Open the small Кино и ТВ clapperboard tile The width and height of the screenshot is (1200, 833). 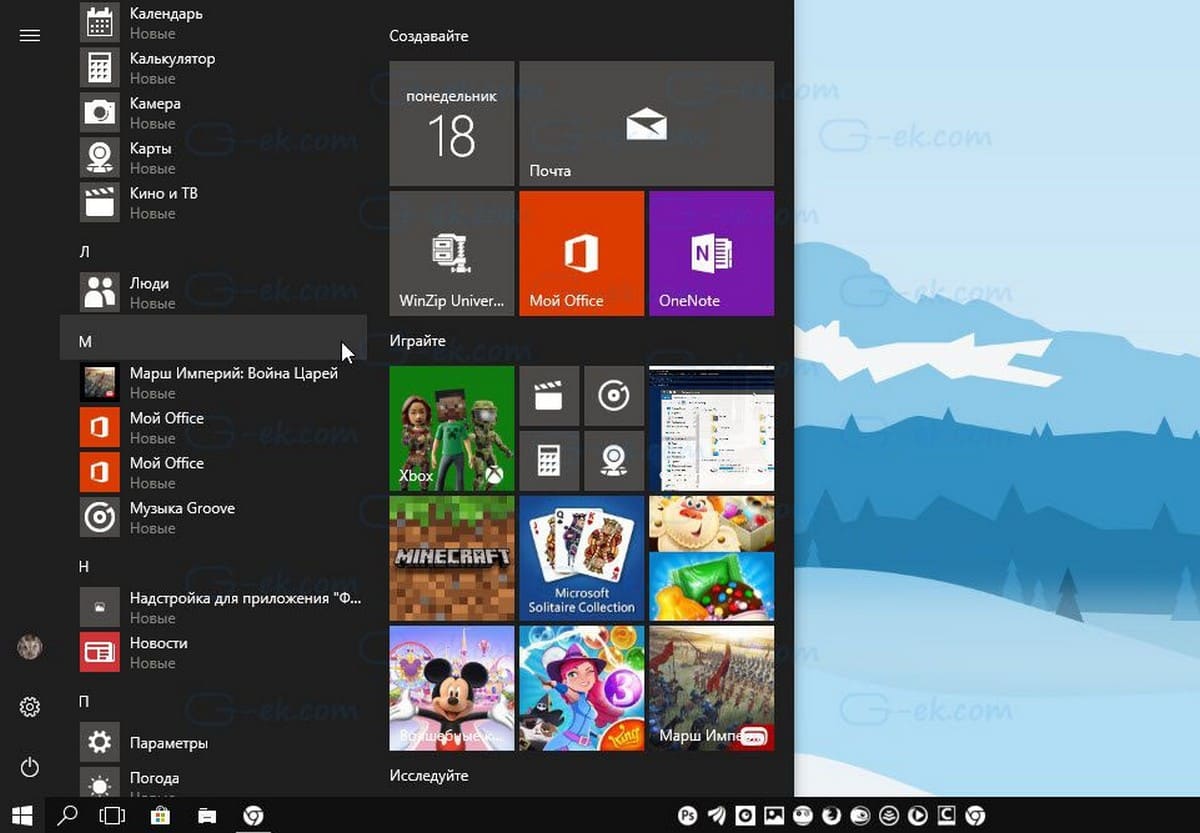pyautogui.click(x=549, y=396)
